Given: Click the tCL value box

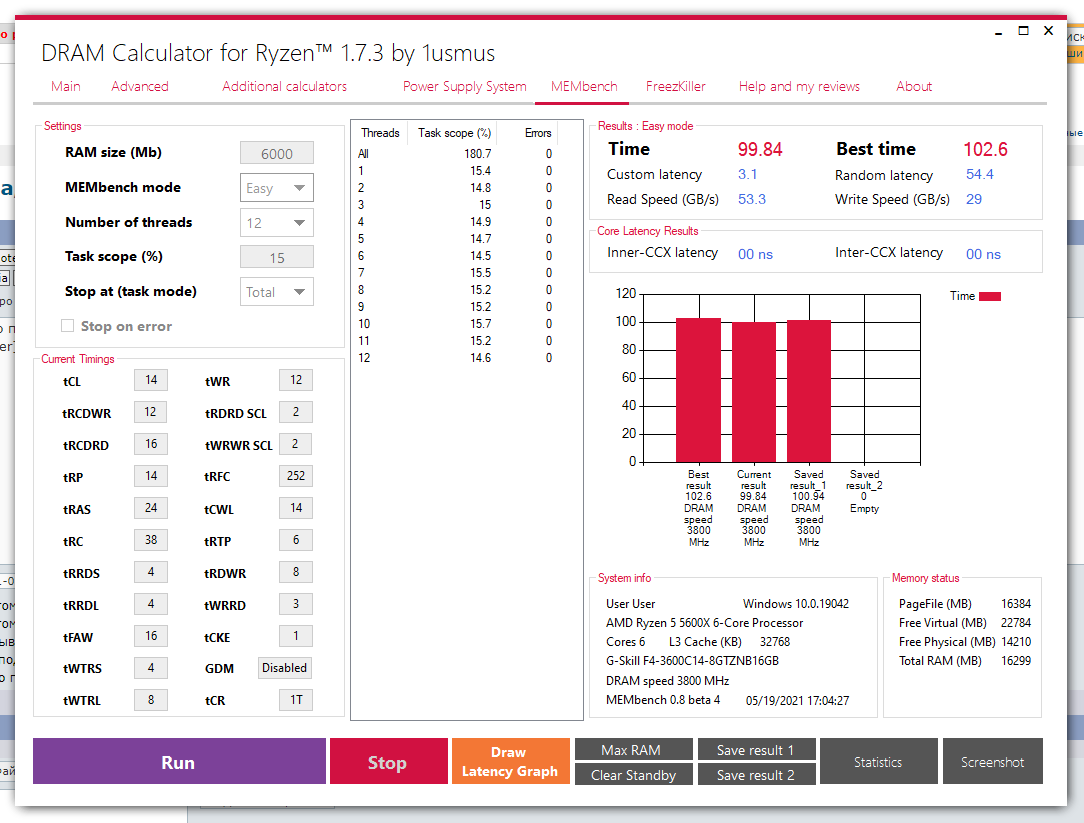Looking at the screenshot, I should tap(151, 380).
